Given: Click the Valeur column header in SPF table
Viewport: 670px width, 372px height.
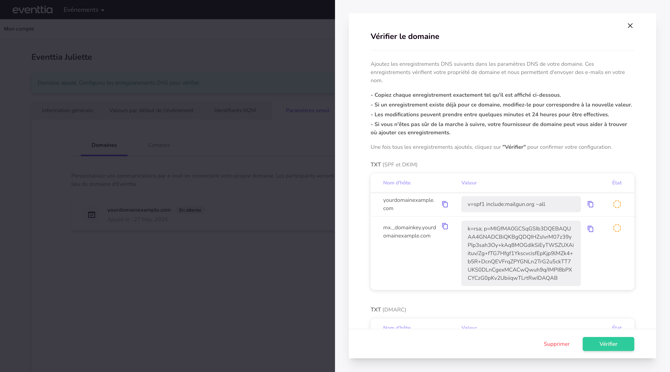Looking at the screenshot, I should pyautogui.click(x=469, y=183).
